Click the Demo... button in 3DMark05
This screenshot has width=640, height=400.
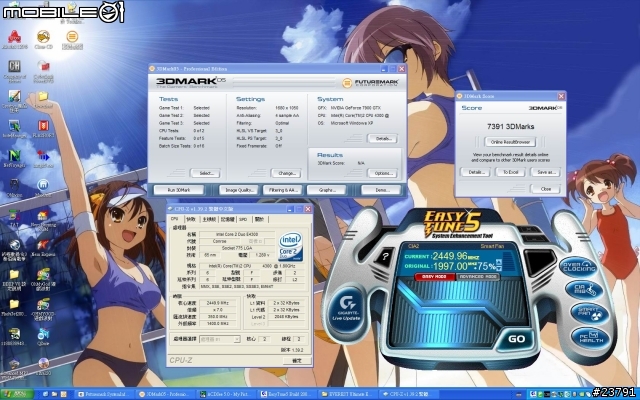[381, 190]
